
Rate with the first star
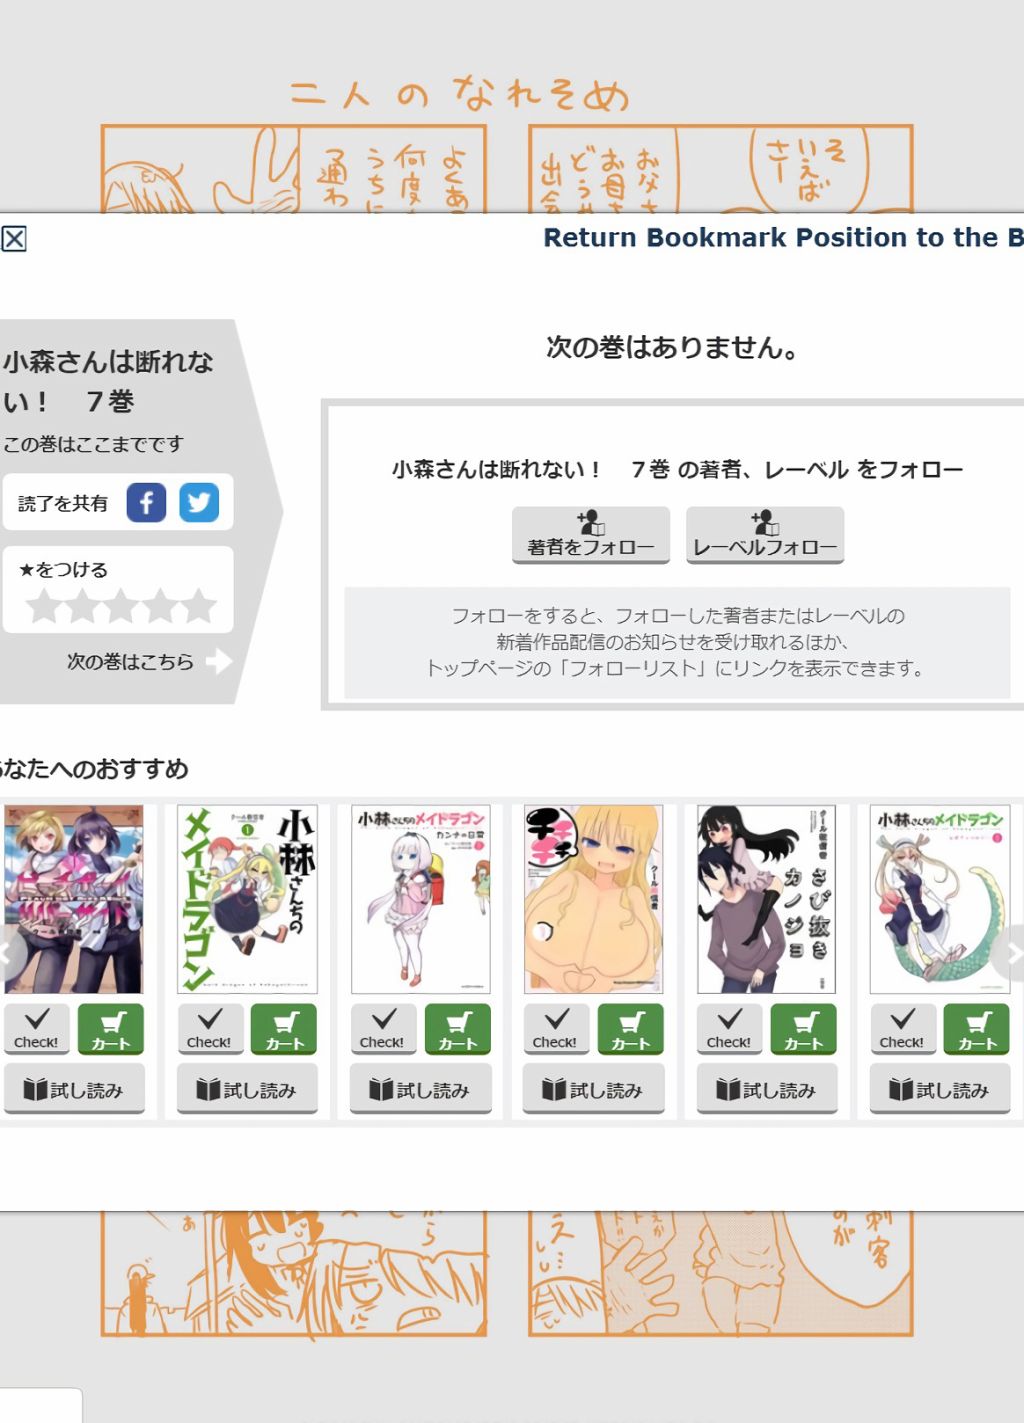[x=43, y=606]
